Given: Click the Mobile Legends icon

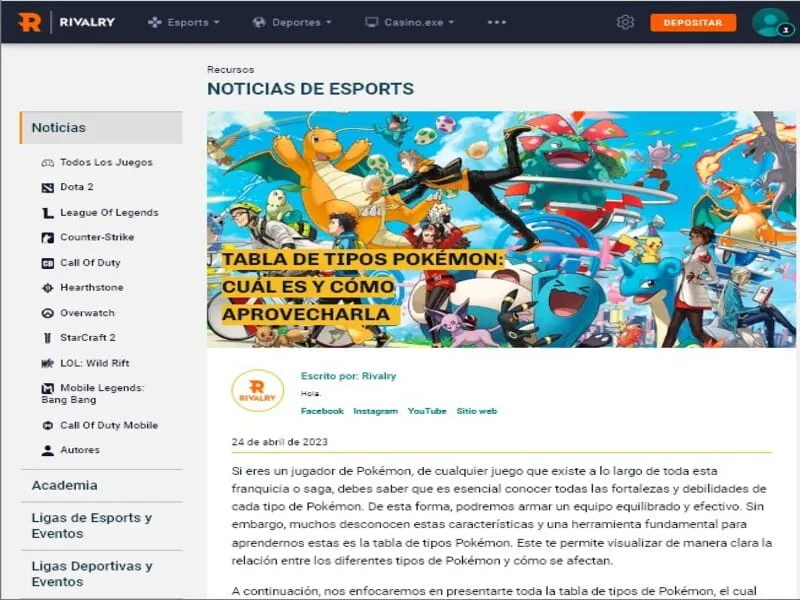Looking at the screenshot, I should tap(47, 388).
